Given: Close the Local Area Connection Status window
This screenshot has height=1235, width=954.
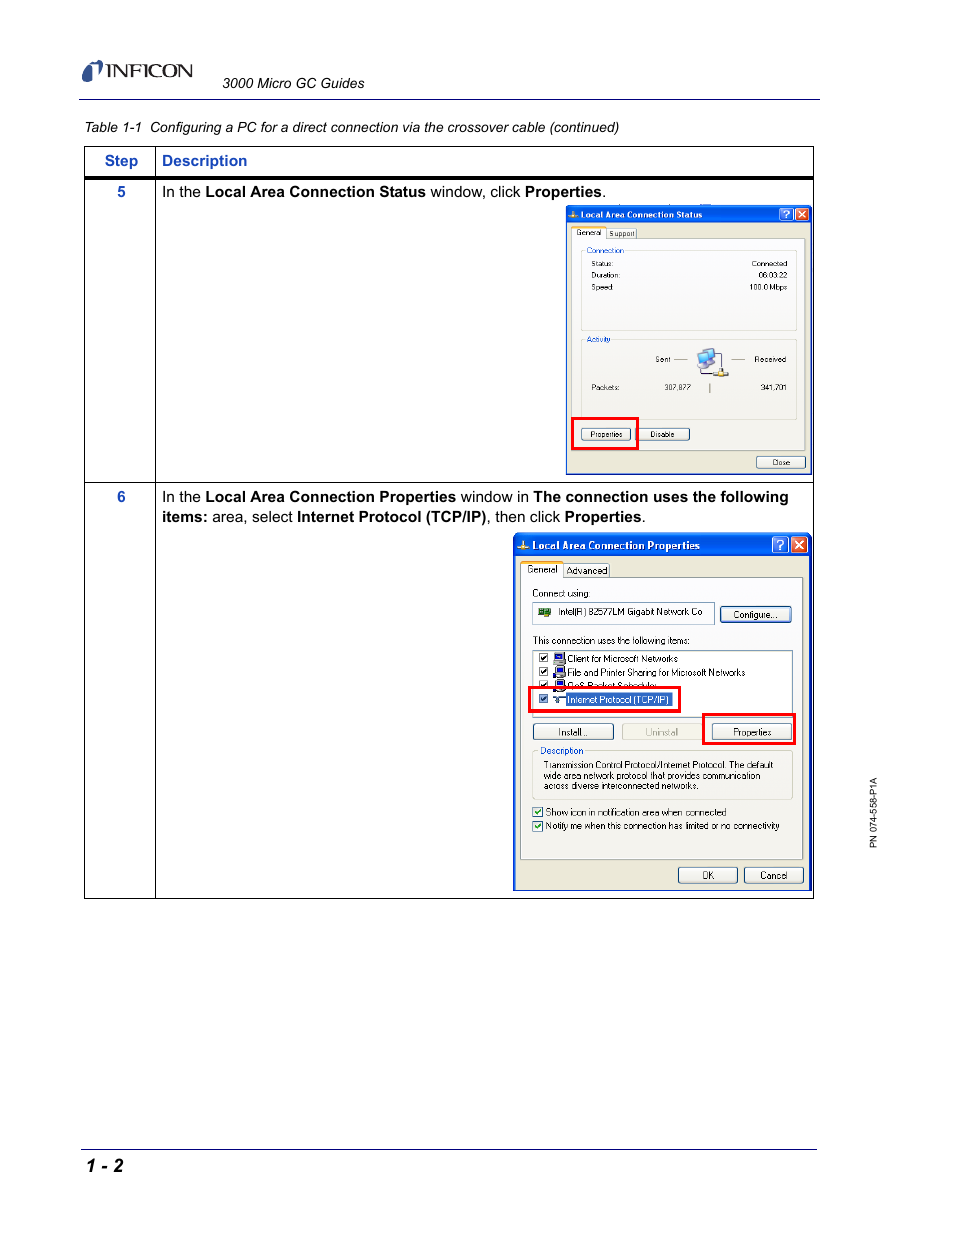Looking at the screenshot, I should 802,214.
